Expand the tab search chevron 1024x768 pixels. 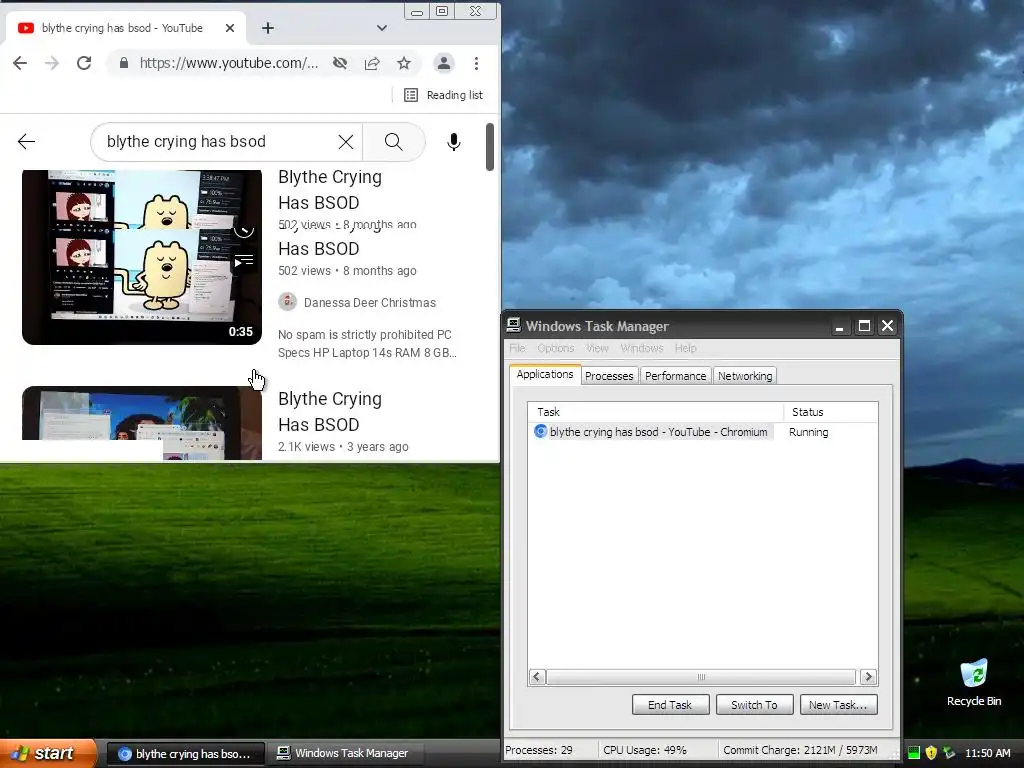click(x=382, y=28)
